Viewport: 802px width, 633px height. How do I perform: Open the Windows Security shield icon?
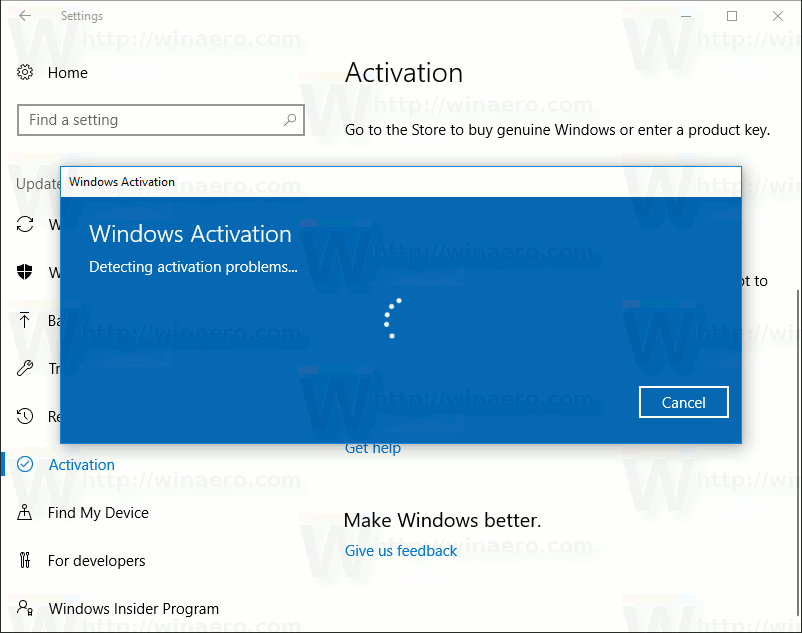(x=24, y=273)
